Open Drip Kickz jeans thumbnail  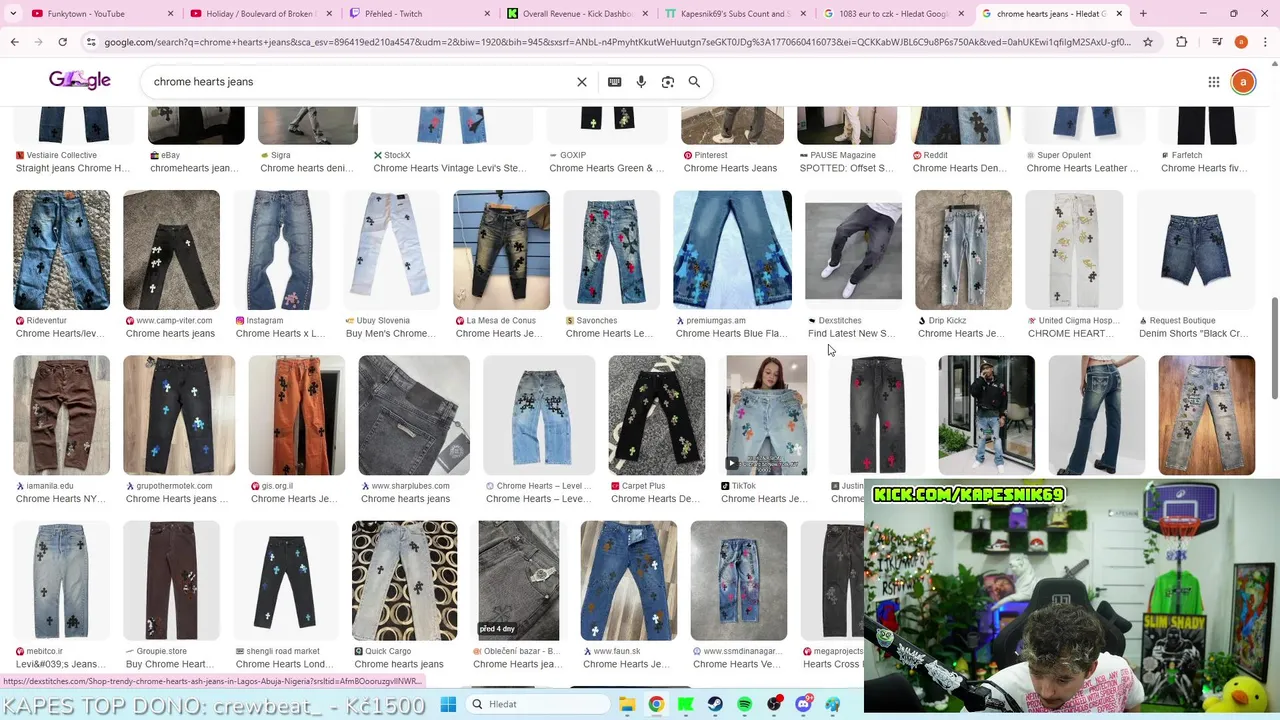(963, 250)
